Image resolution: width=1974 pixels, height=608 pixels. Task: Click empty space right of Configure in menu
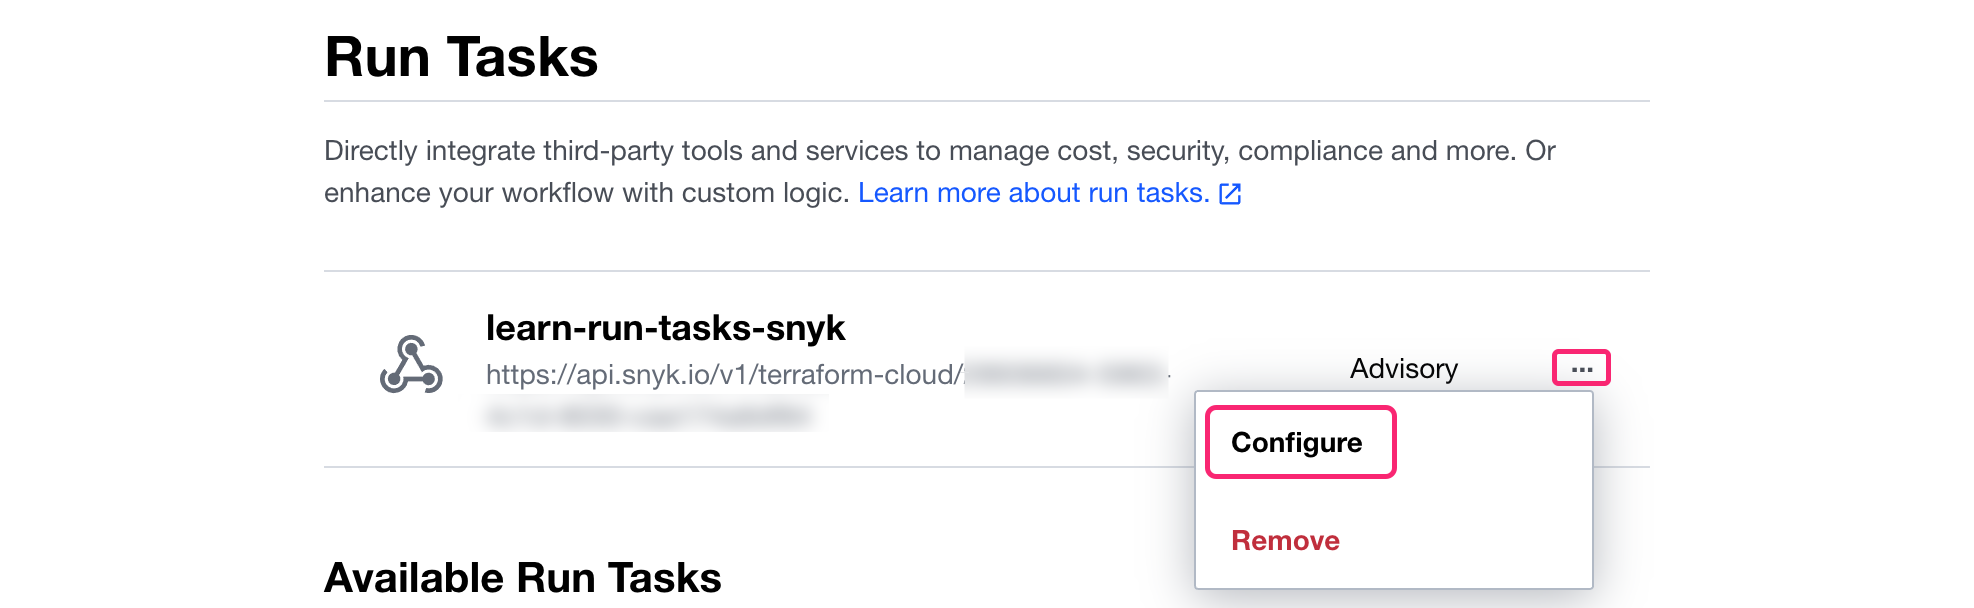point(1490,442)
